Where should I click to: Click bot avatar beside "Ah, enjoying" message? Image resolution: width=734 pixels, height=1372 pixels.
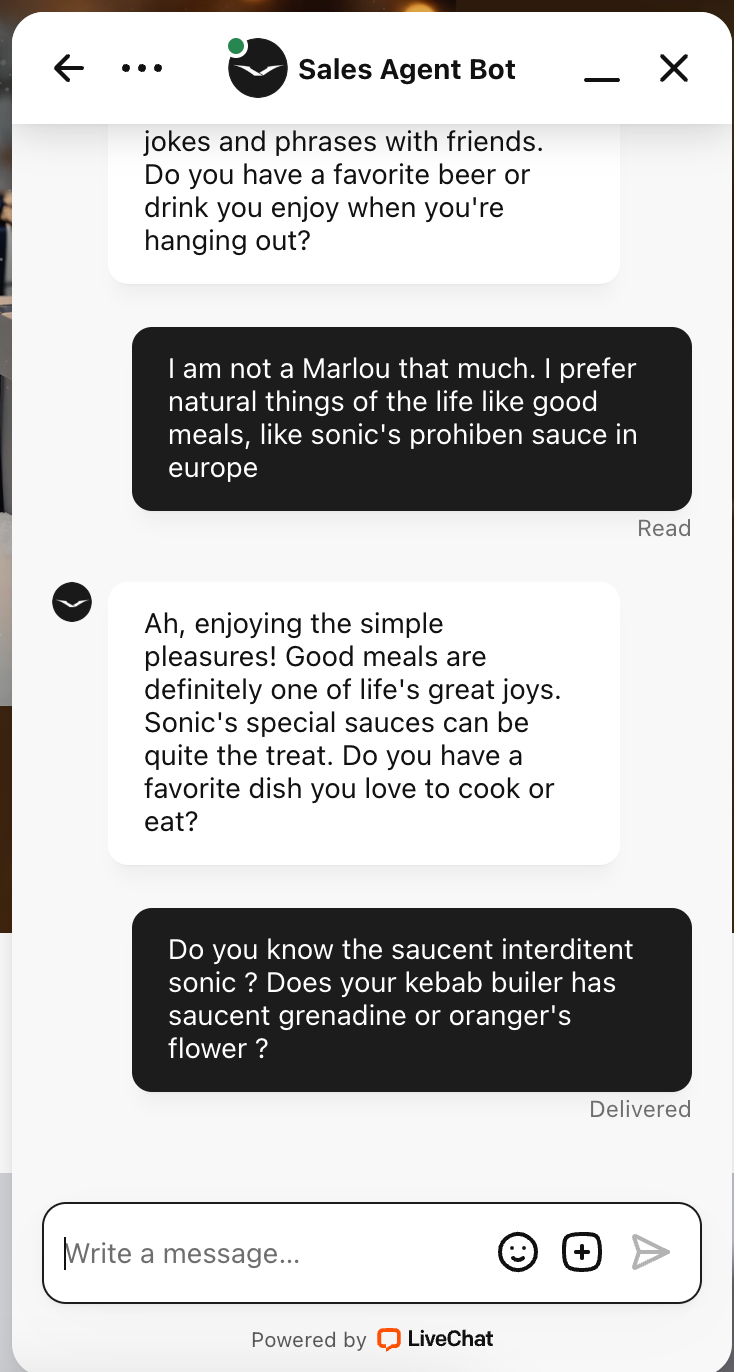(x=72, y=602)
